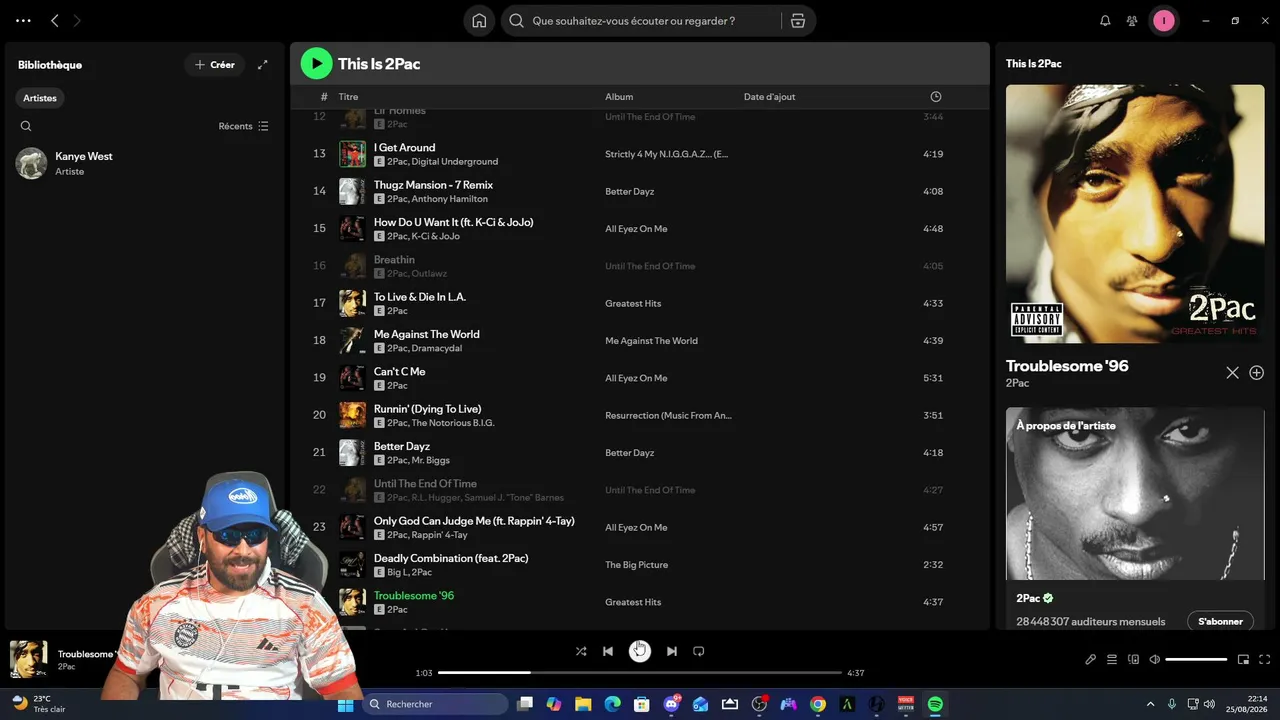This screenshot has height=720, width=1280.
Task: Open Discord from the taskbar
Action: click(671, 704)
